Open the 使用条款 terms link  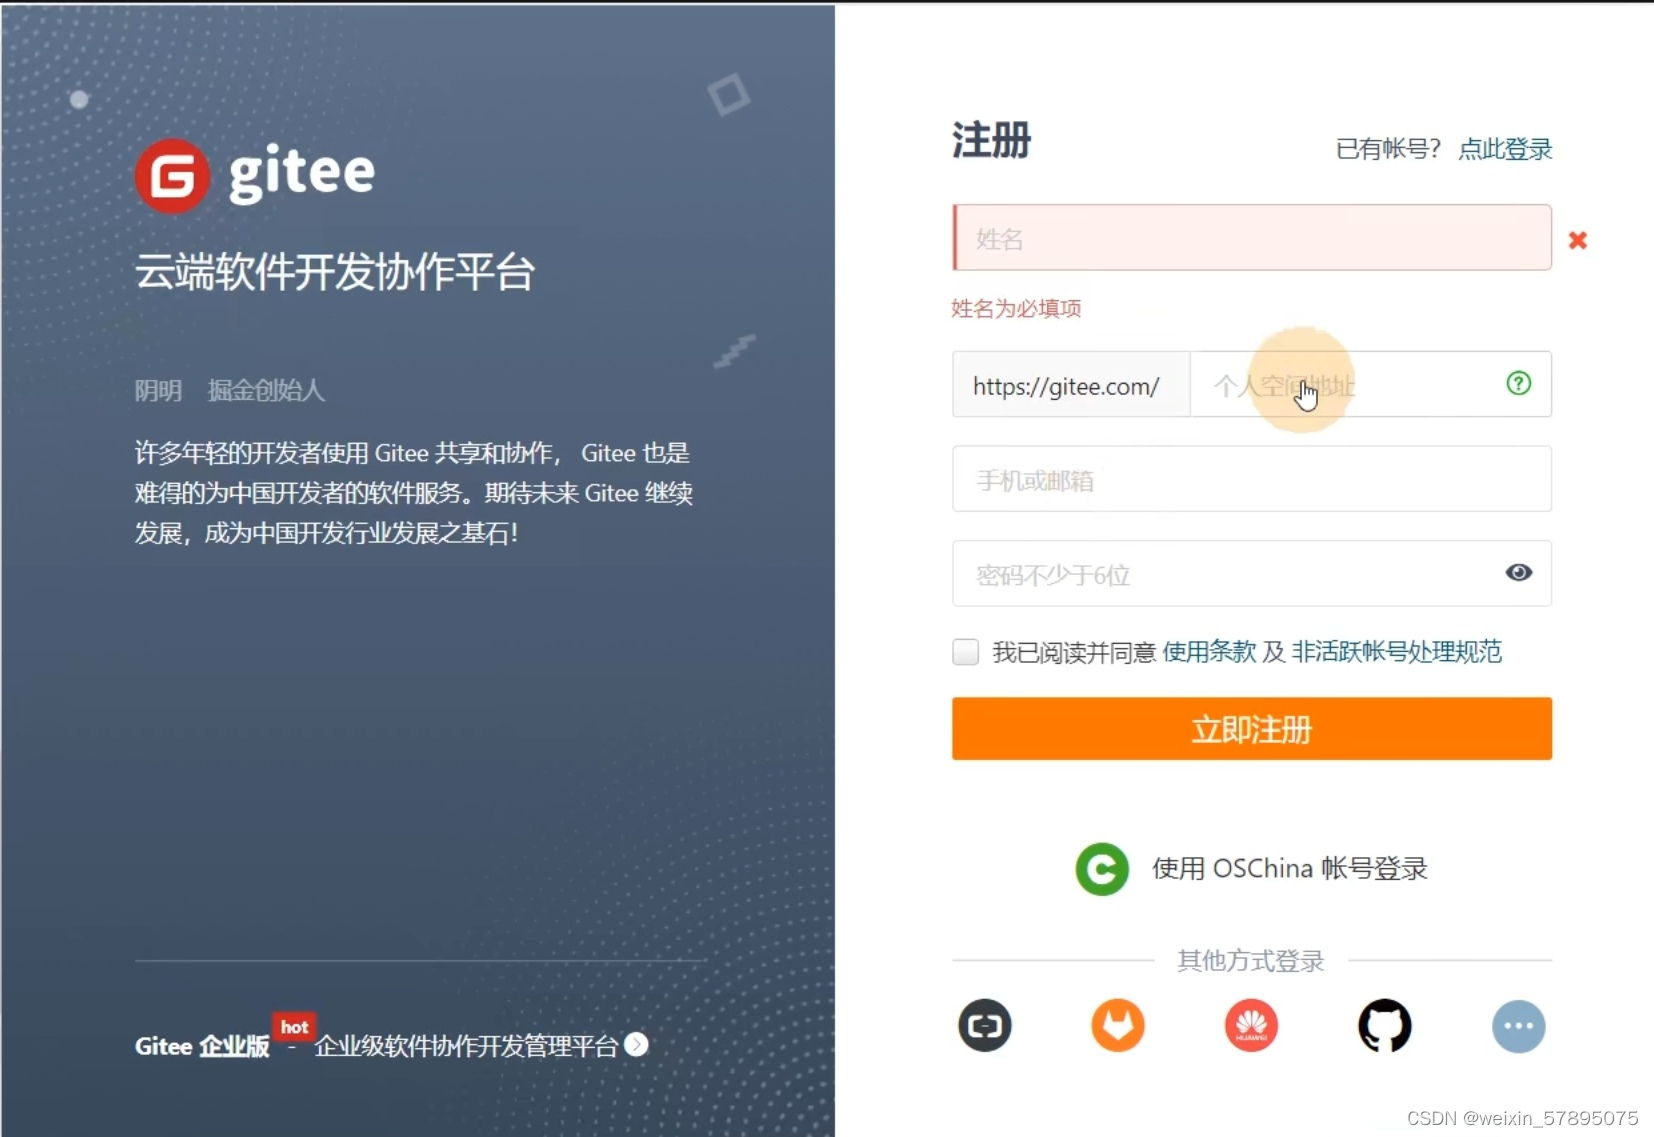(x=1210, y=651)
